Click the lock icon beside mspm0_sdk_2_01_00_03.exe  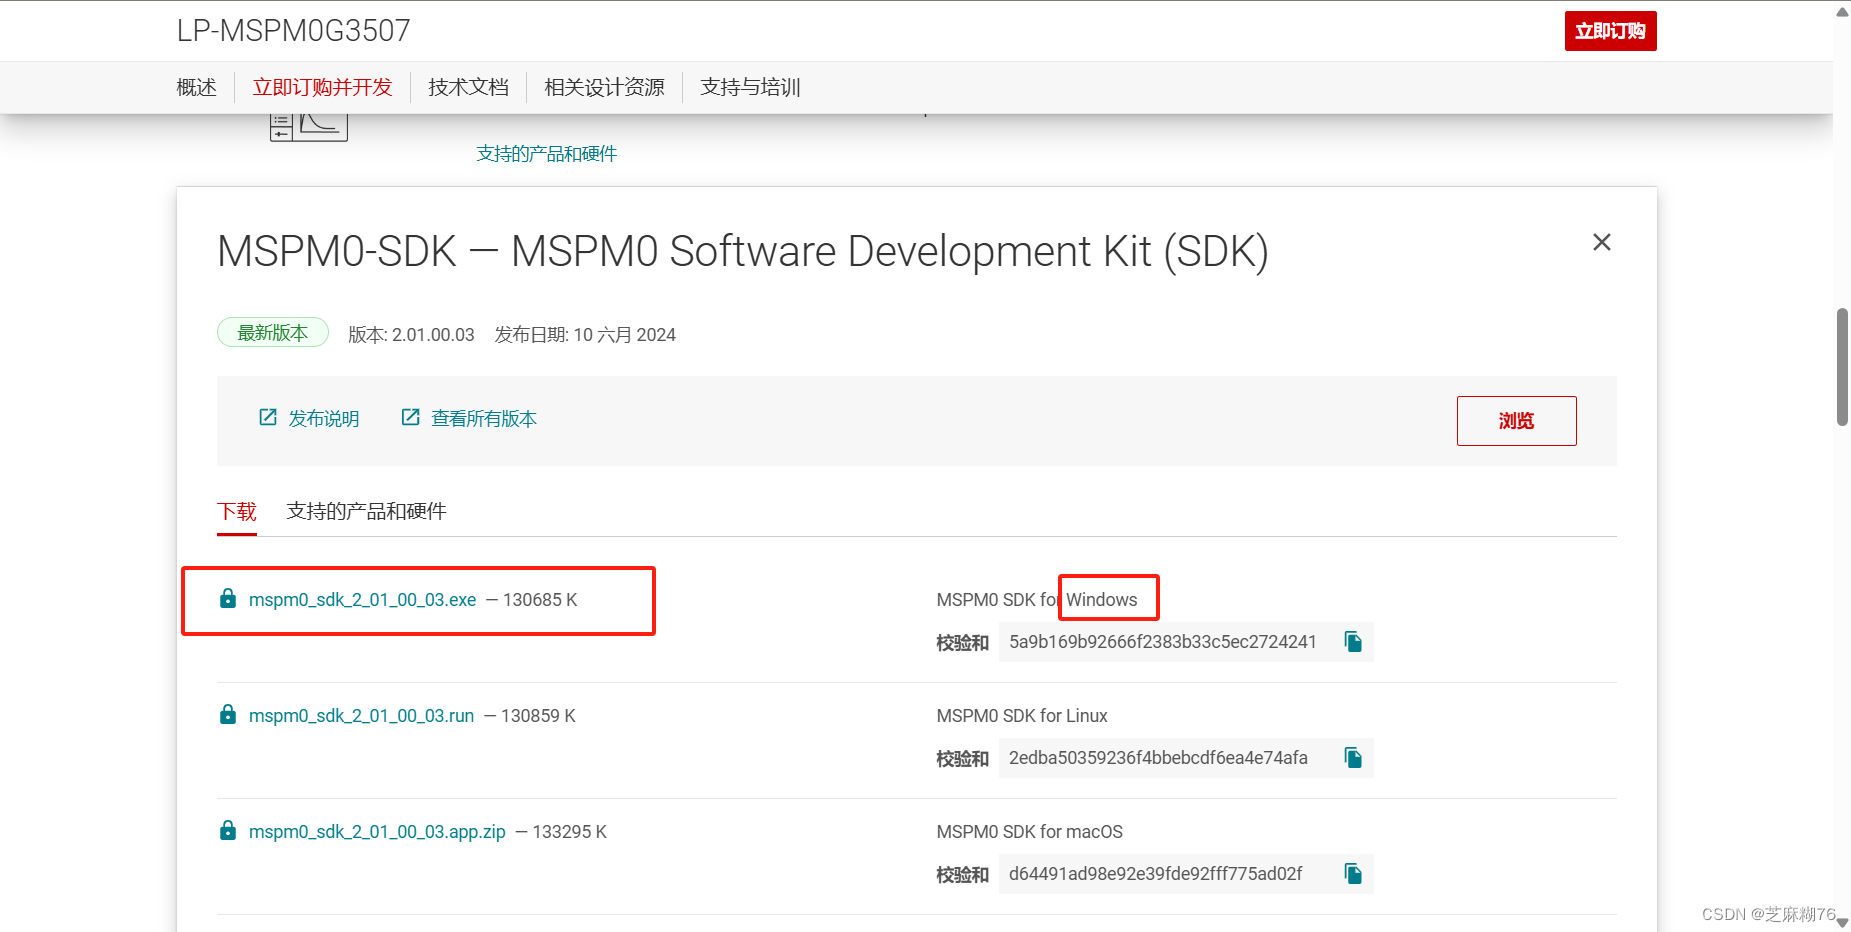(227, 598)
